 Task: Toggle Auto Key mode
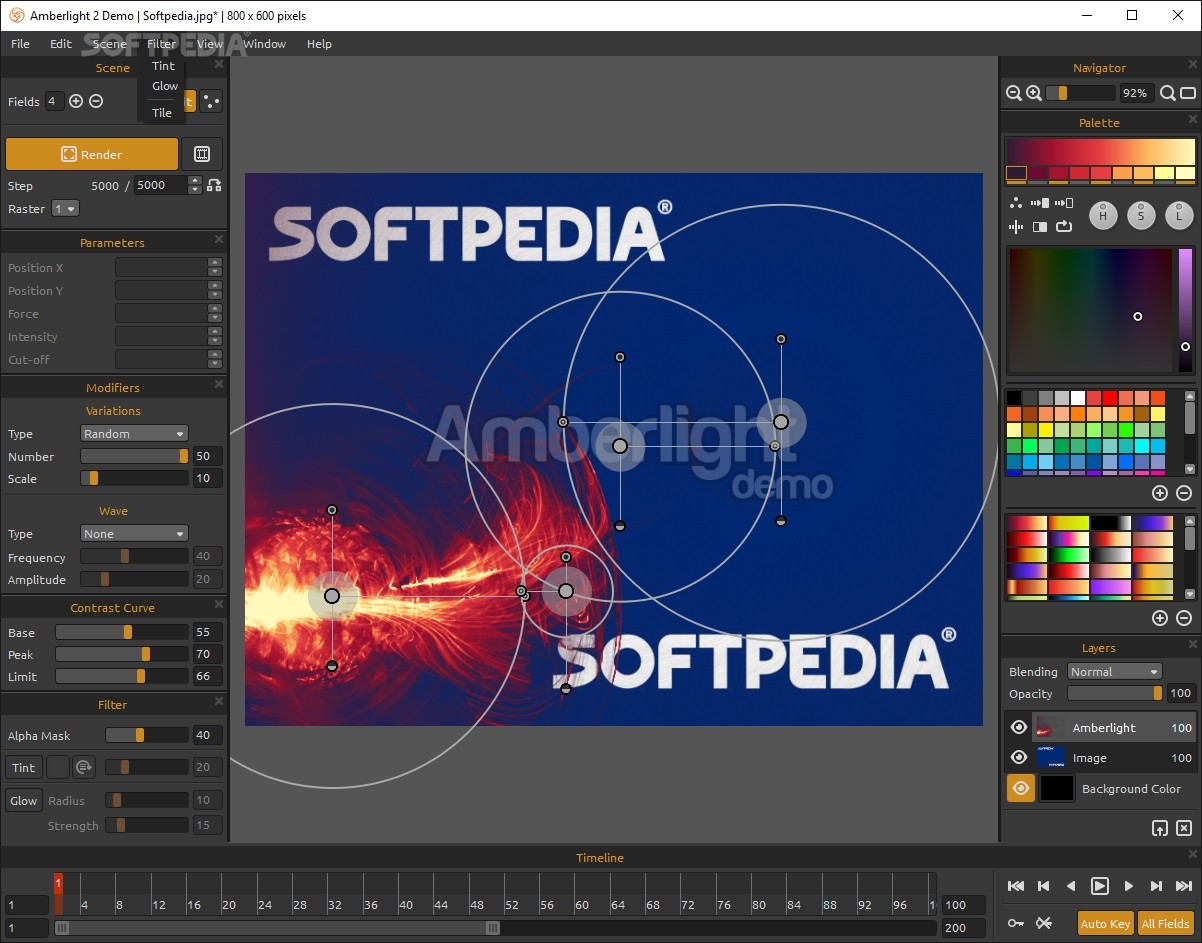pos(1105,923)
